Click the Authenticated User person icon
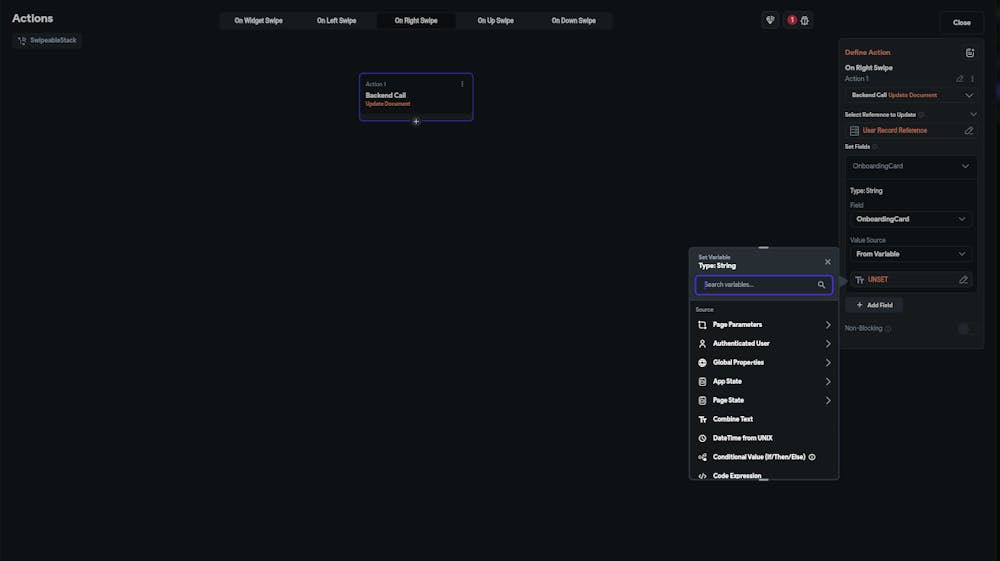Viewport: 1000px width, 561px height. [702, 344]
